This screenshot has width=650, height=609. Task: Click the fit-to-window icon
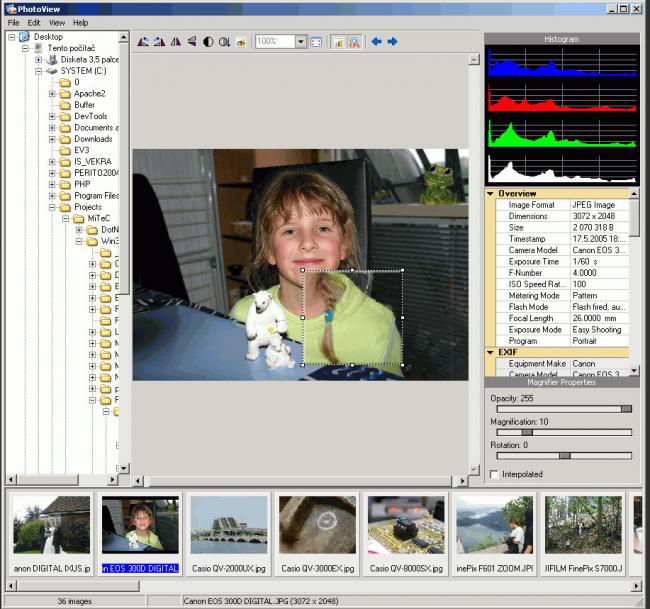(x=316, y=42)
